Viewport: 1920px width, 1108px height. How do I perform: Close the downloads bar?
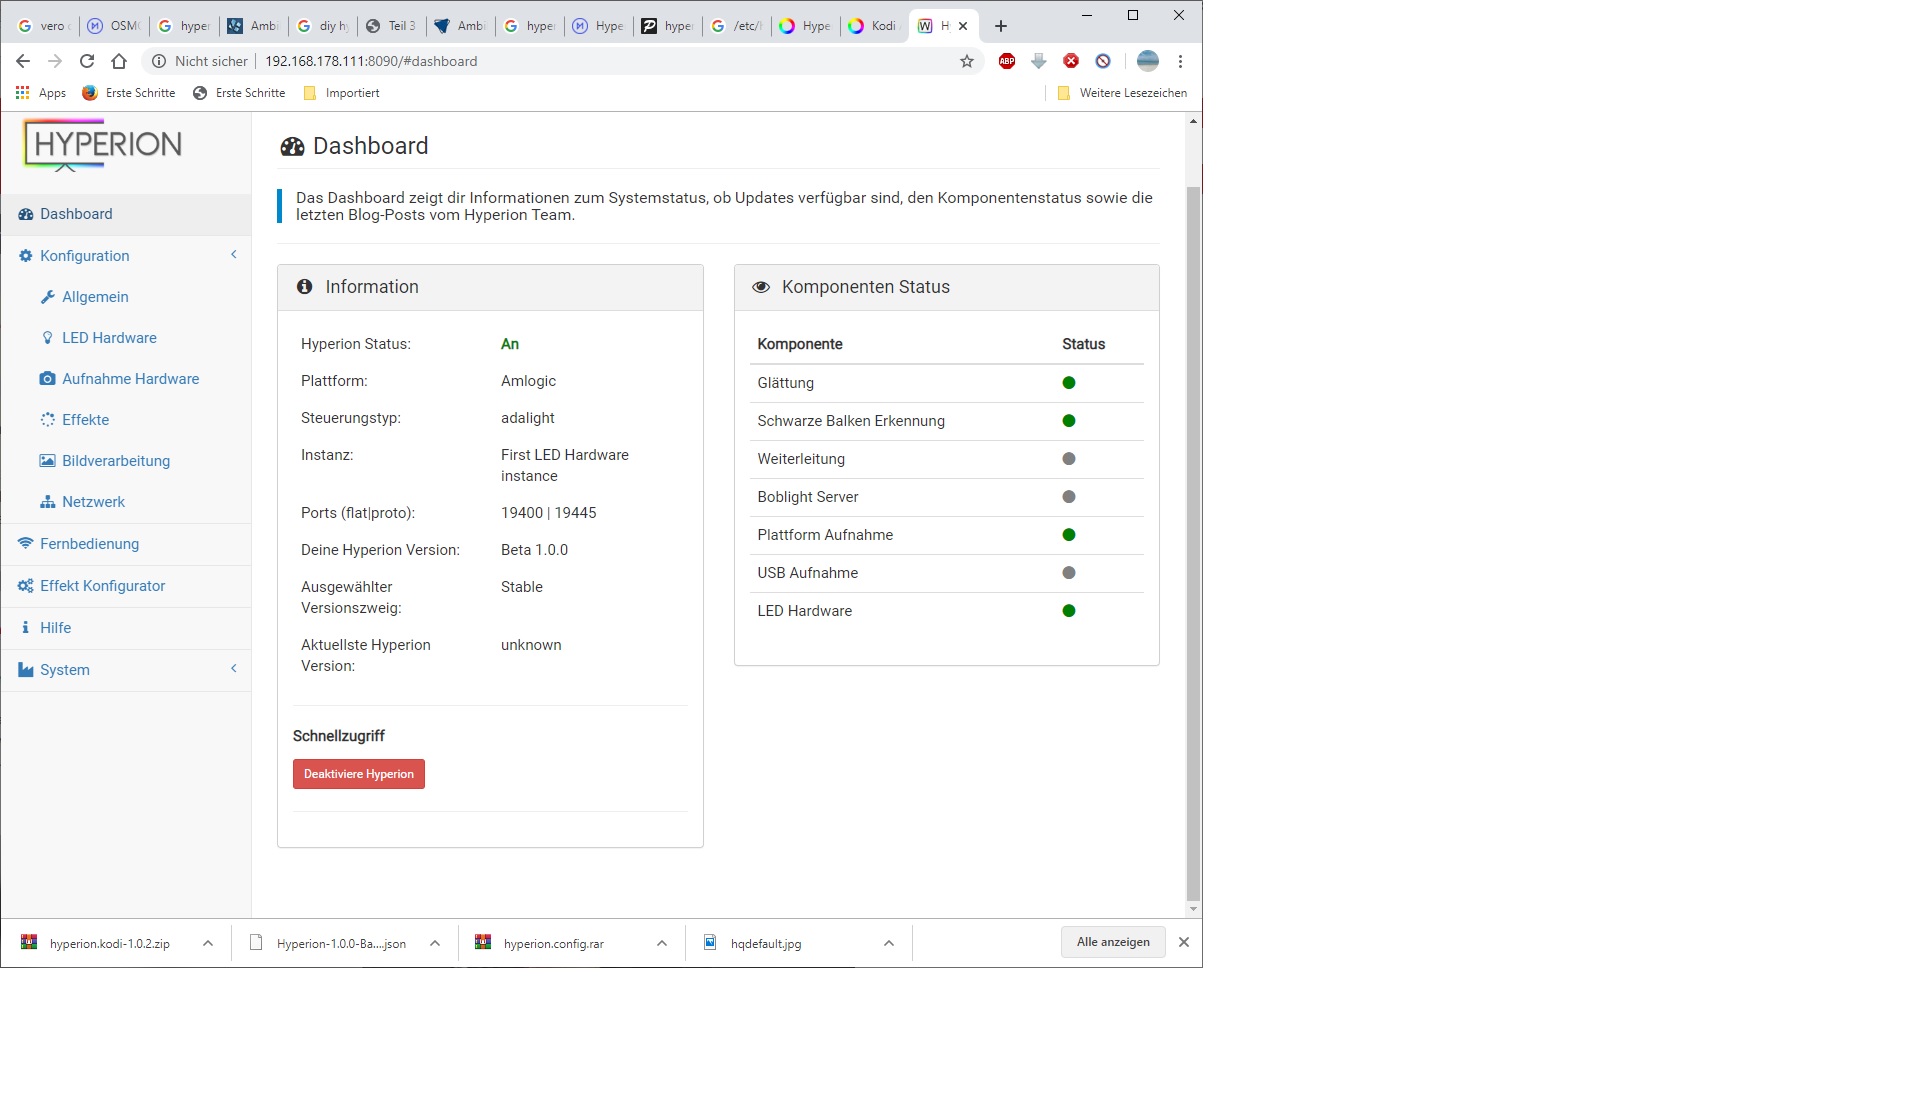click(1184, 942)
